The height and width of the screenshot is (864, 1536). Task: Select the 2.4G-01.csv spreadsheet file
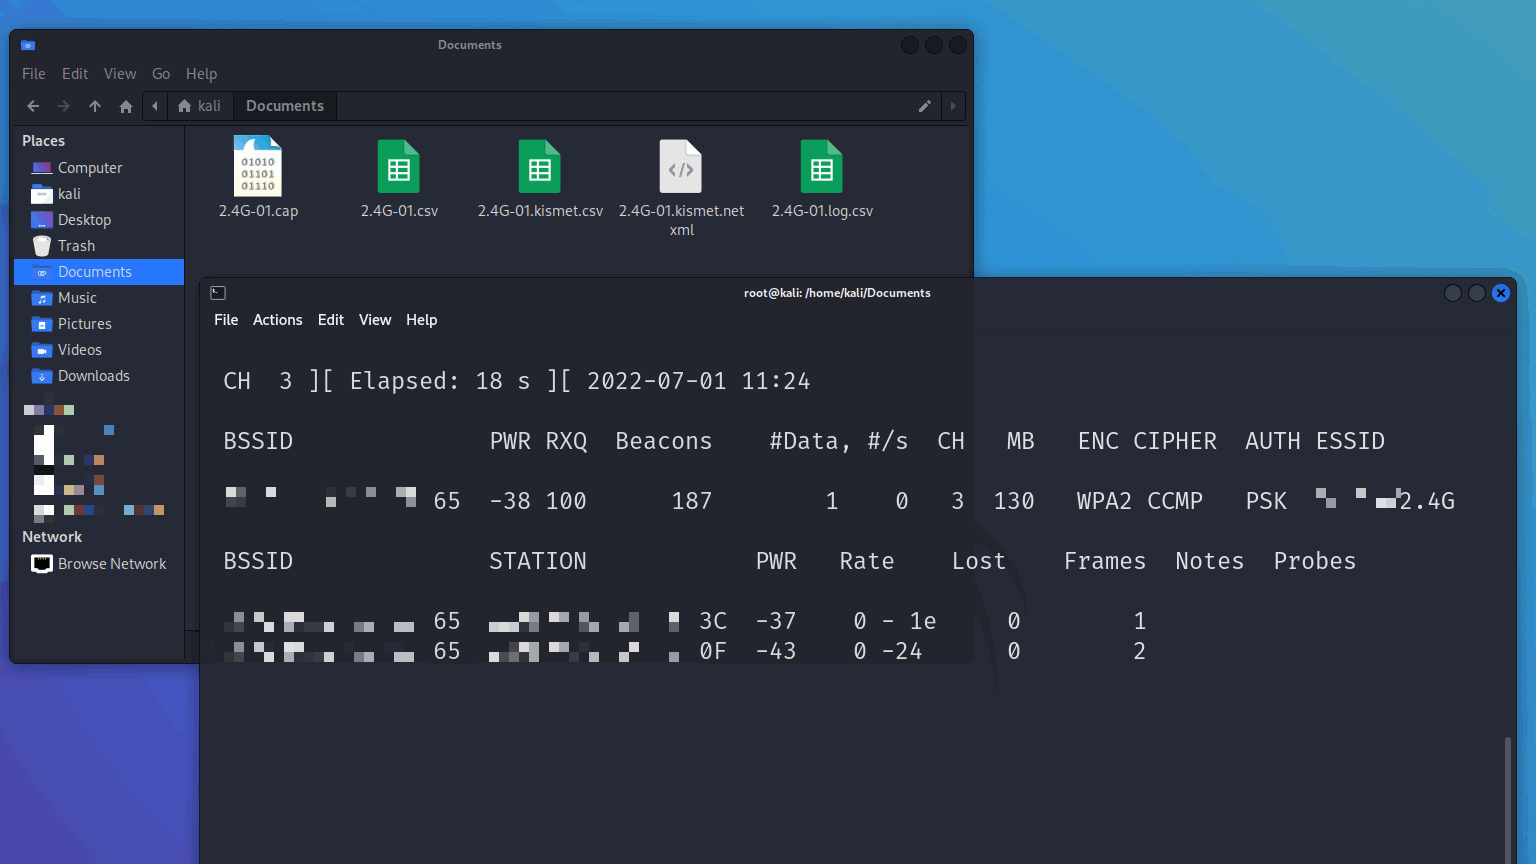coord(399,167)
